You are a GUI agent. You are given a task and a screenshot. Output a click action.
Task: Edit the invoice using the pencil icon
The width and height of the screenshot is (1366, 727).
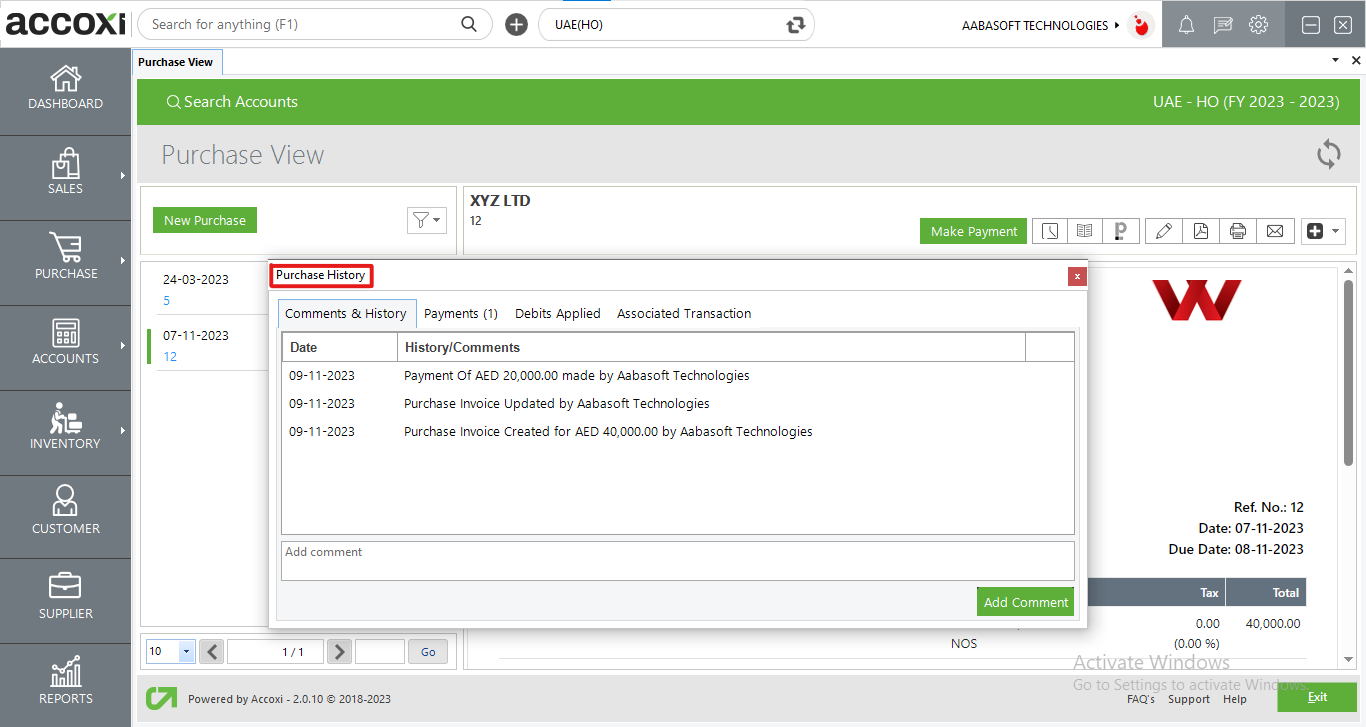pos(1163,230)
